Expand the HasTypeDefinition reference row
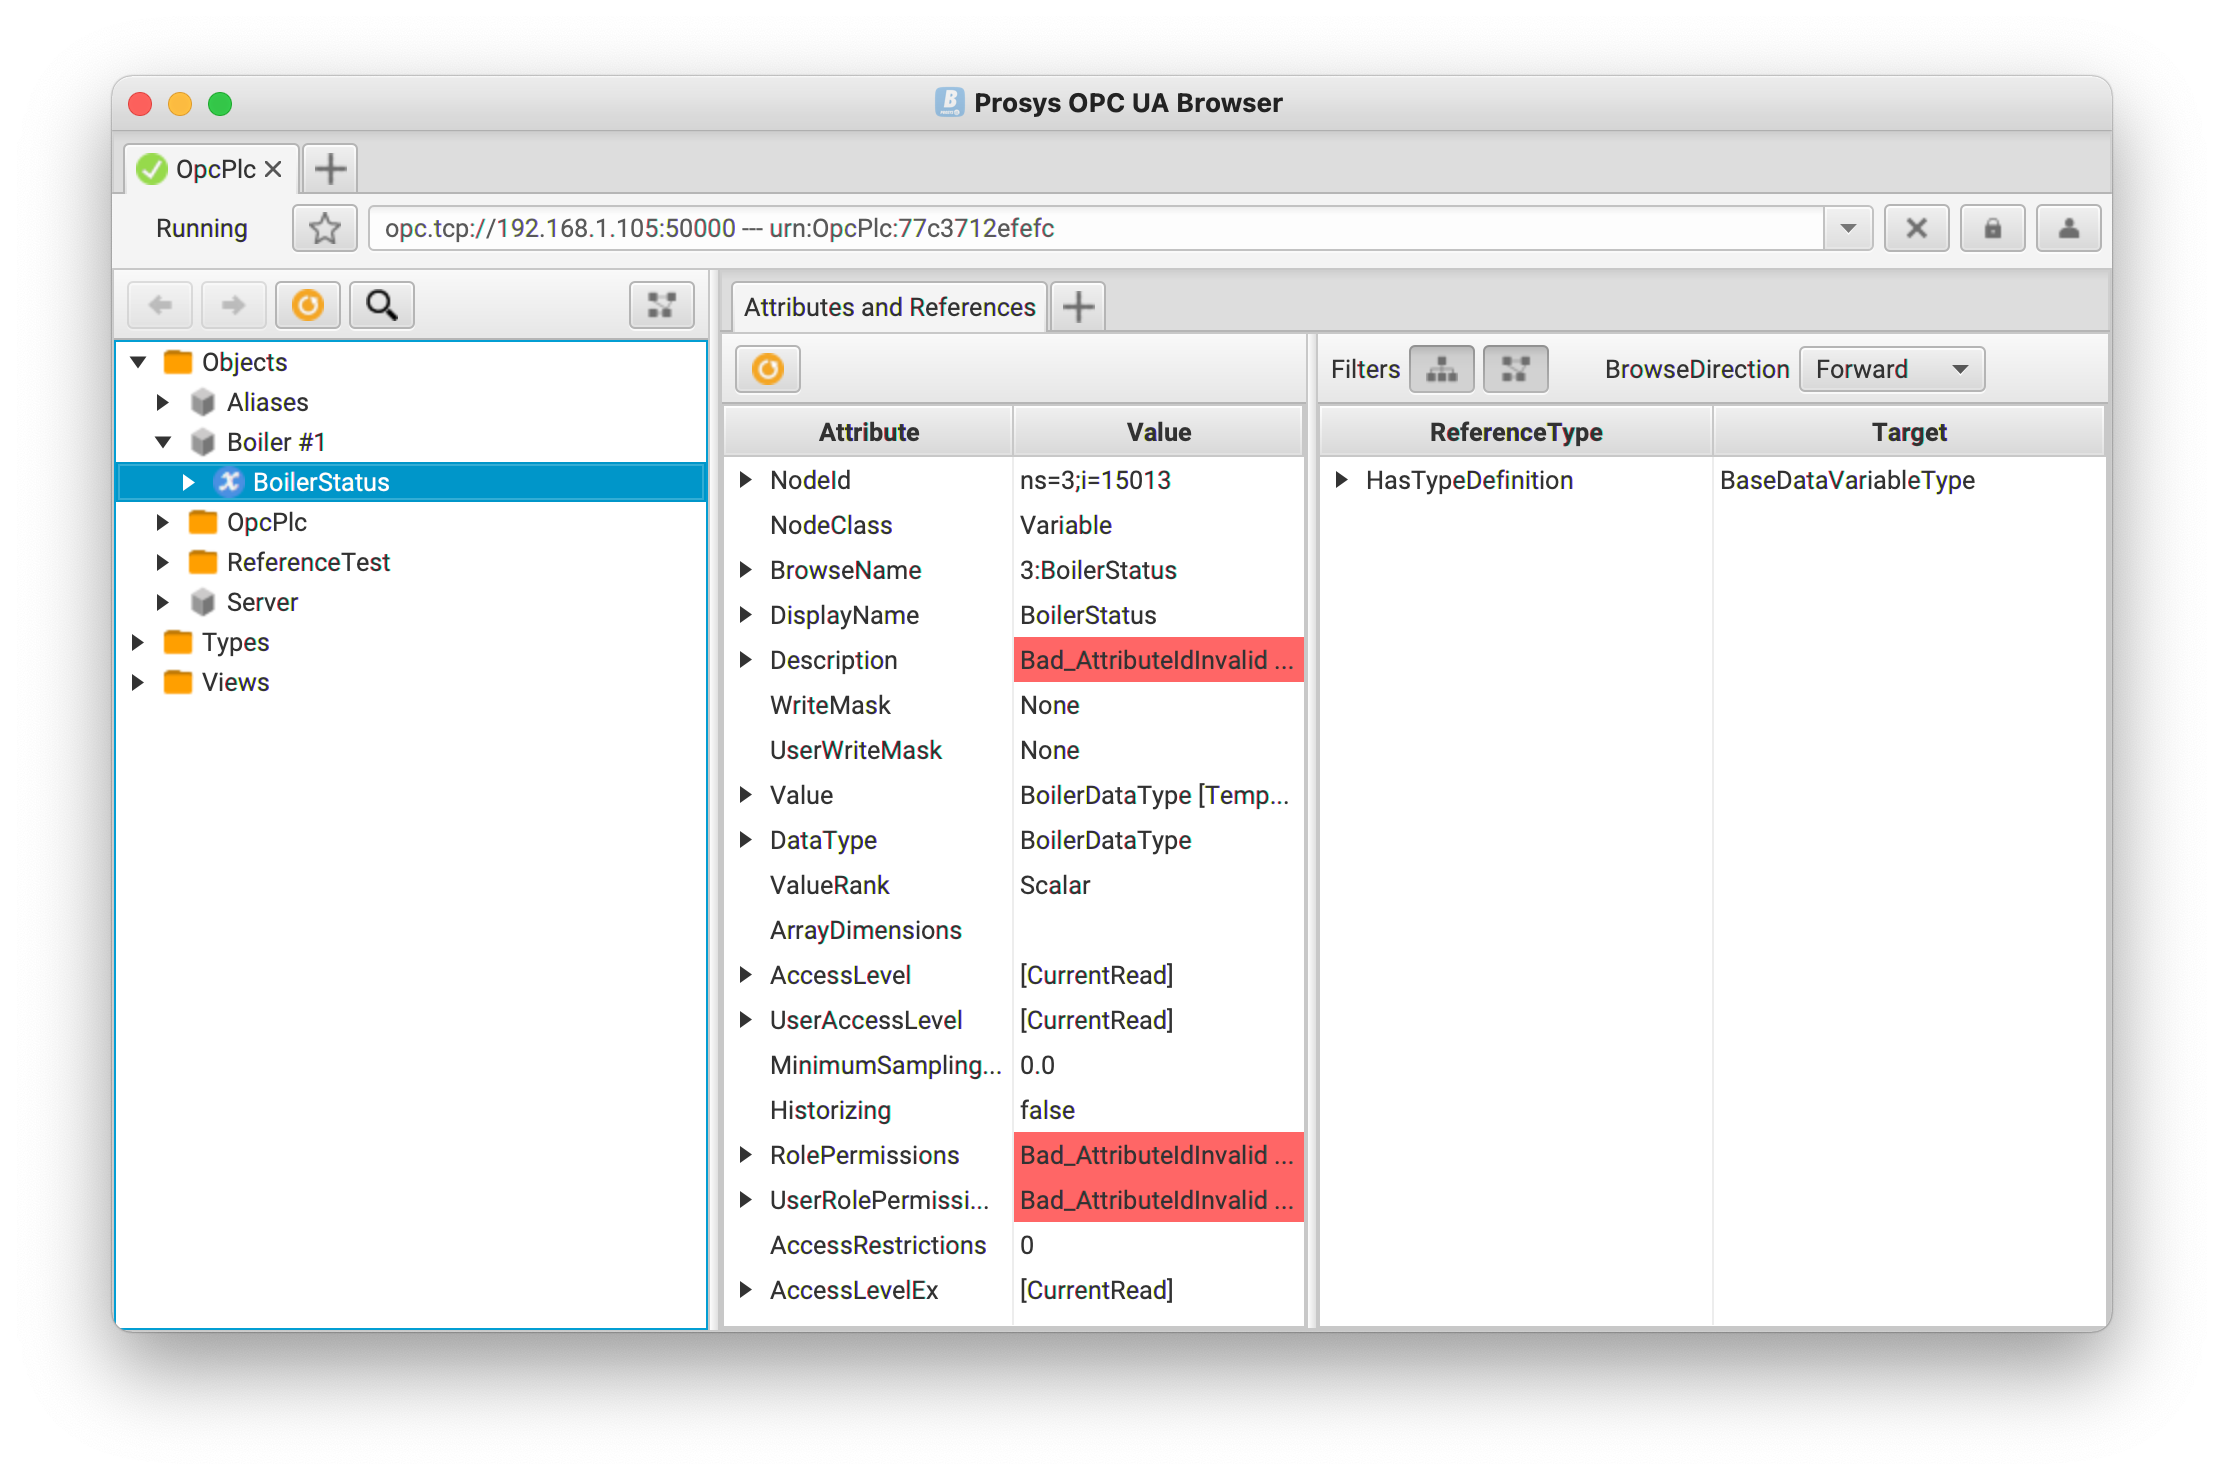The width and height of the screenshot is (2224, 1480). click(1342, 480)
